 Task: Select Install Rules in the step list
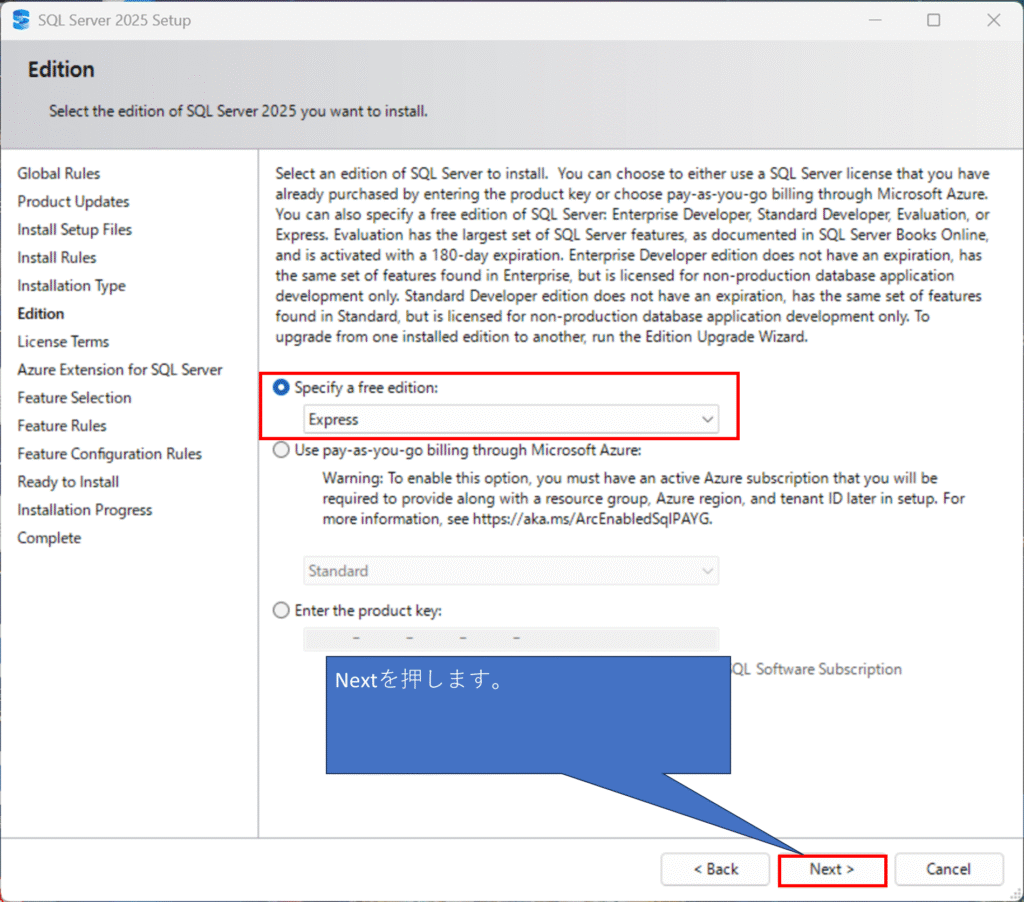click(57, 257)
